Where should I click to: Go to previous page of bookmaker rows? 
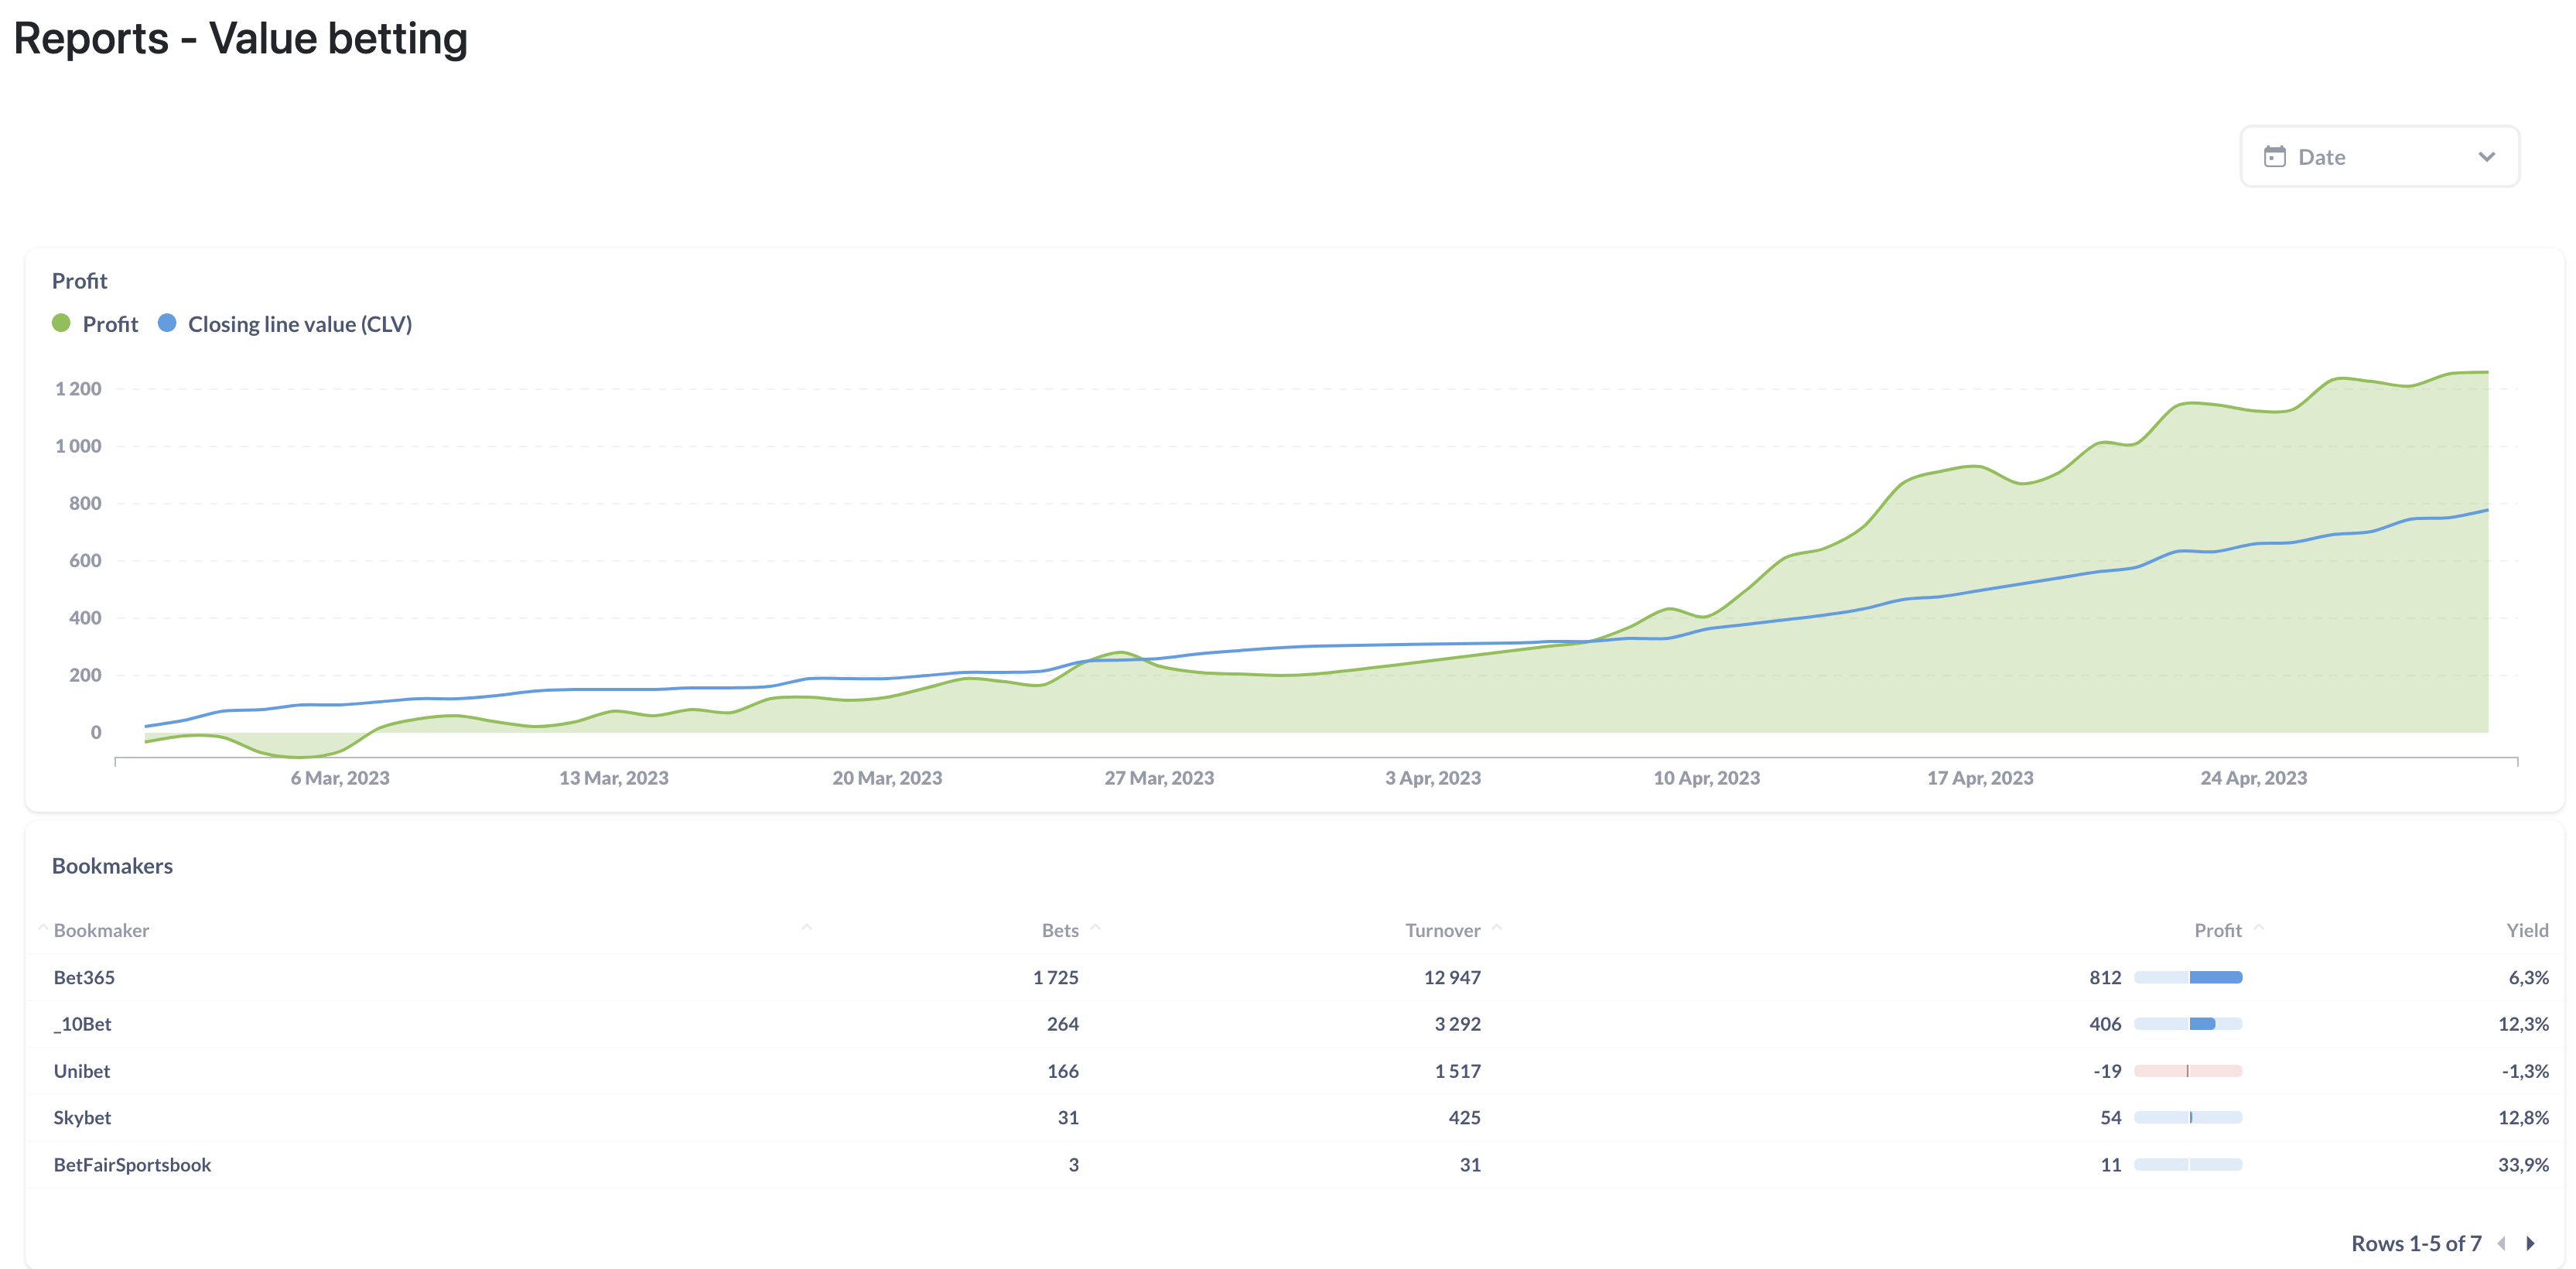tap(2501, 1243)
